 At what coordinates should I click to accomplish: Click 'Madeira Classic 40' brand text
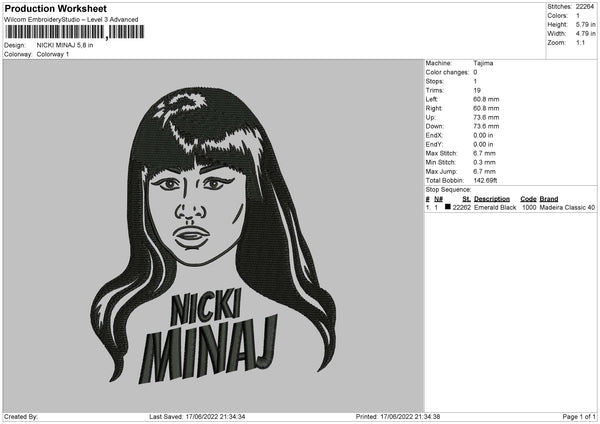click(567, 207)
